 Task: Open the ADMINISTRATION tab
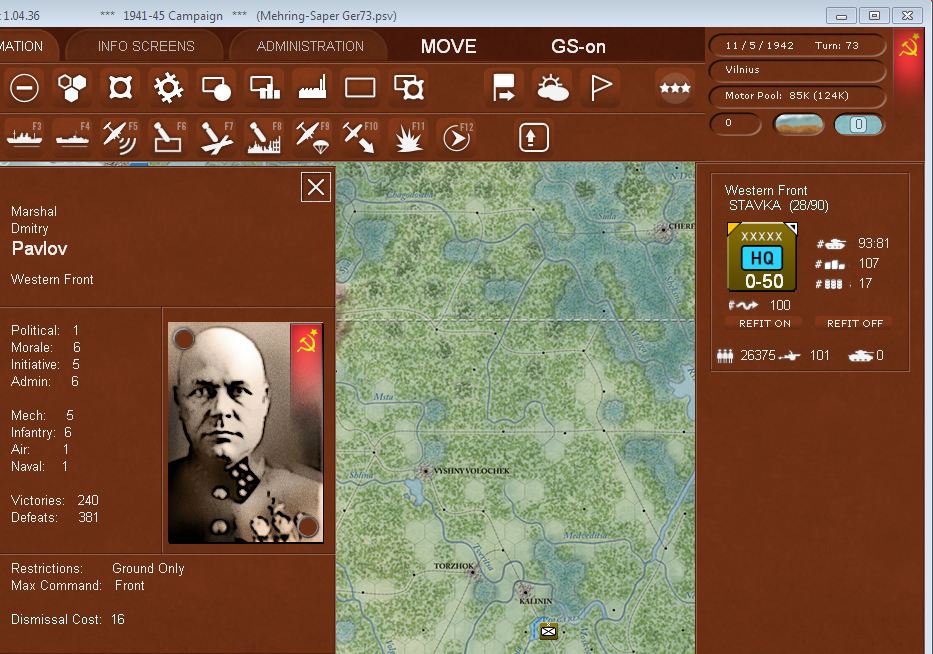click(x=310, y=46)
